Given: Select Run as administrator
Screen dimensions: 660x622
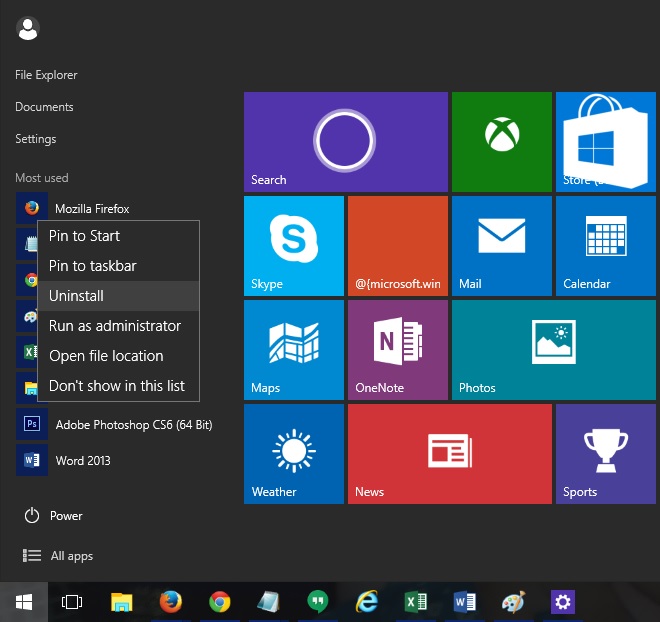Looking at the screenshot, I should [119, 326].
